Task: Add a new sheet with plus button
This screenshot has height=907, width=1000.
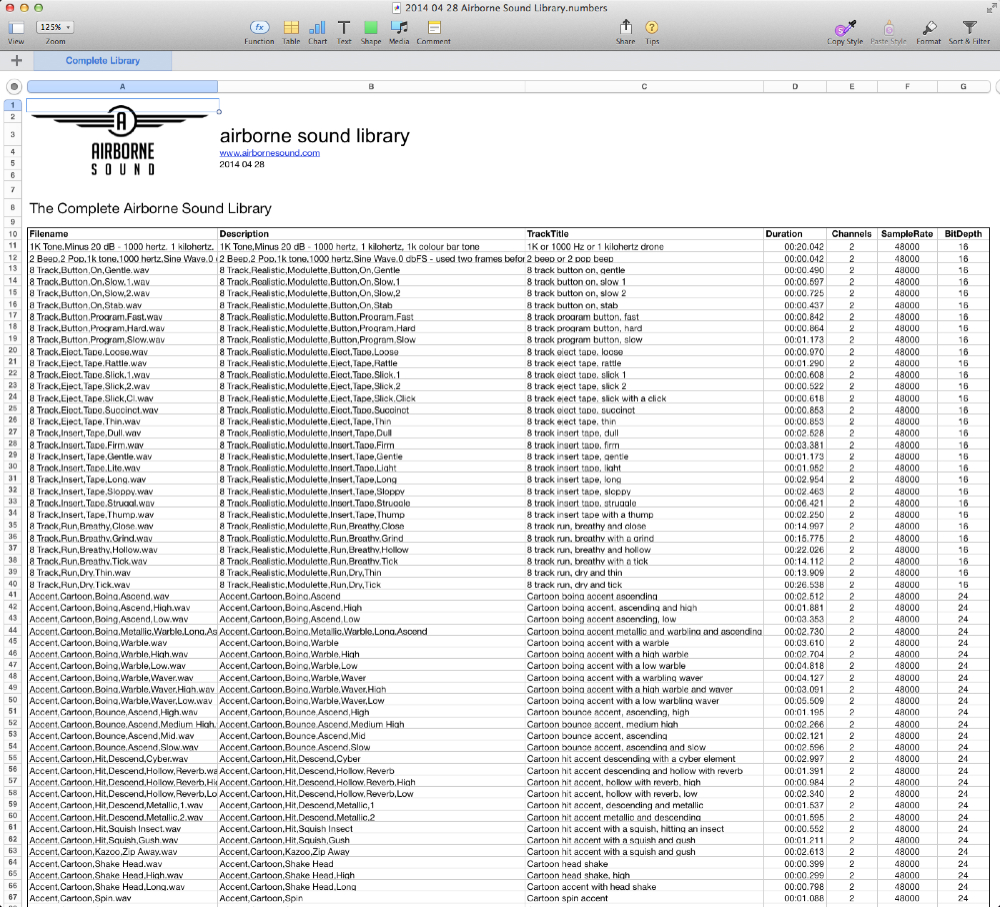Action: pyautogui.click(x=17, y=61)
